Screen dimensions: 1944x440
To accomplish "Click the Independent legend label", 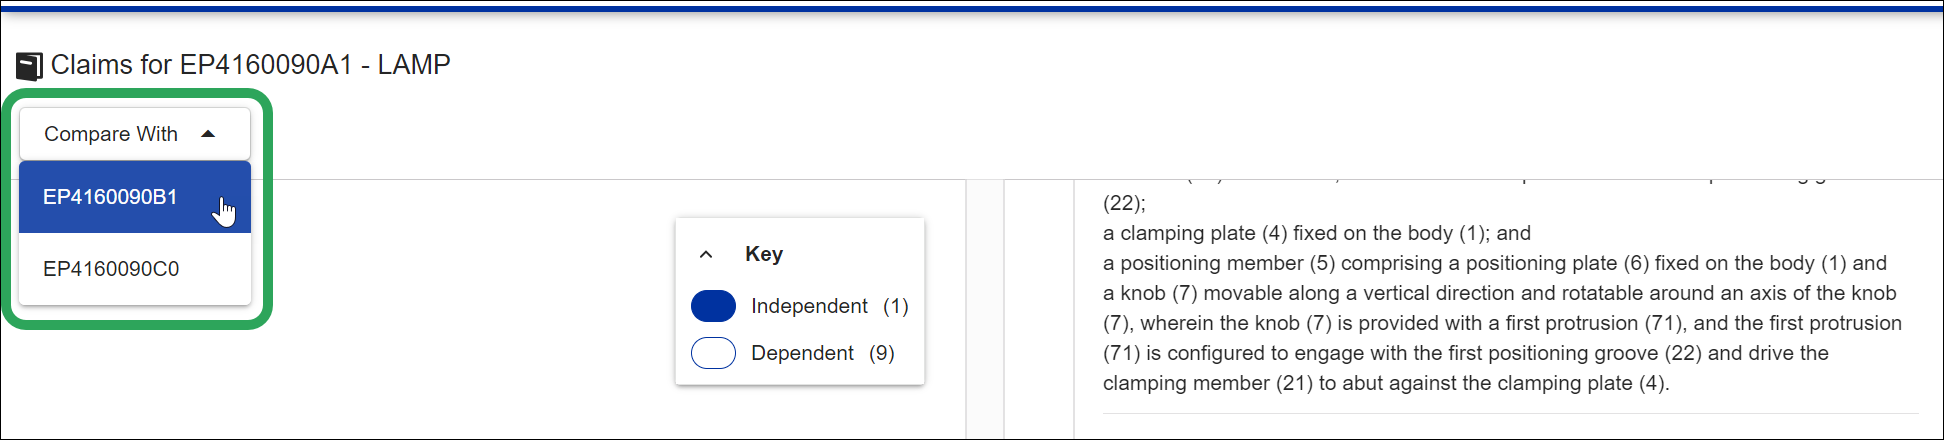I will (809, 306).
